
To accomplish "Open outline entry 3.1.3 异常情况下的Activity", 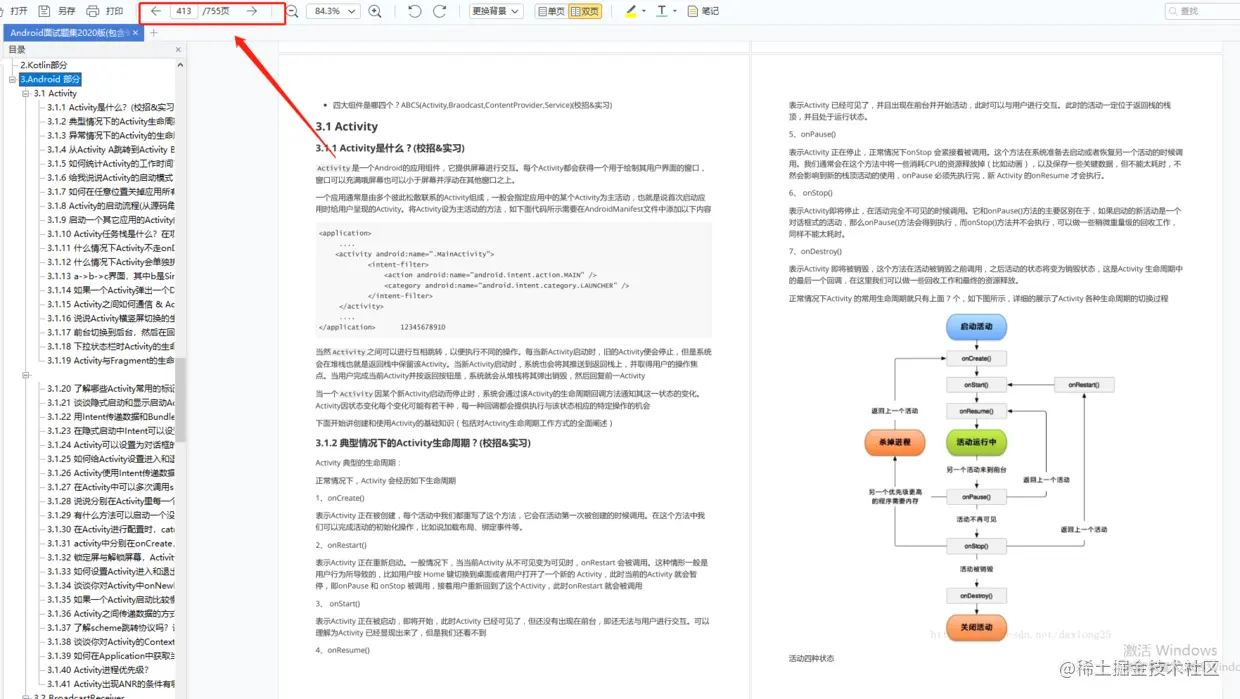I will pos(110,135).
